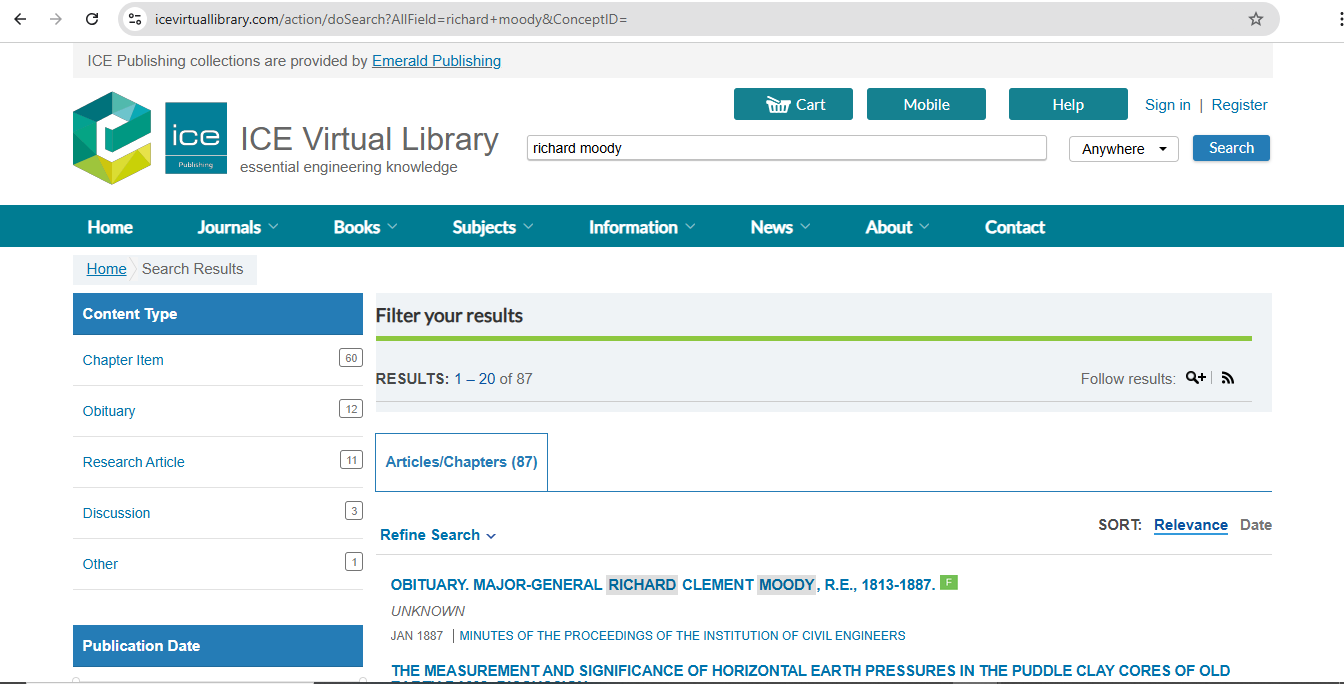Viewport: 1344px width, 684px height.
Task: Expand the Refine Search option
Action: (438, 535)
